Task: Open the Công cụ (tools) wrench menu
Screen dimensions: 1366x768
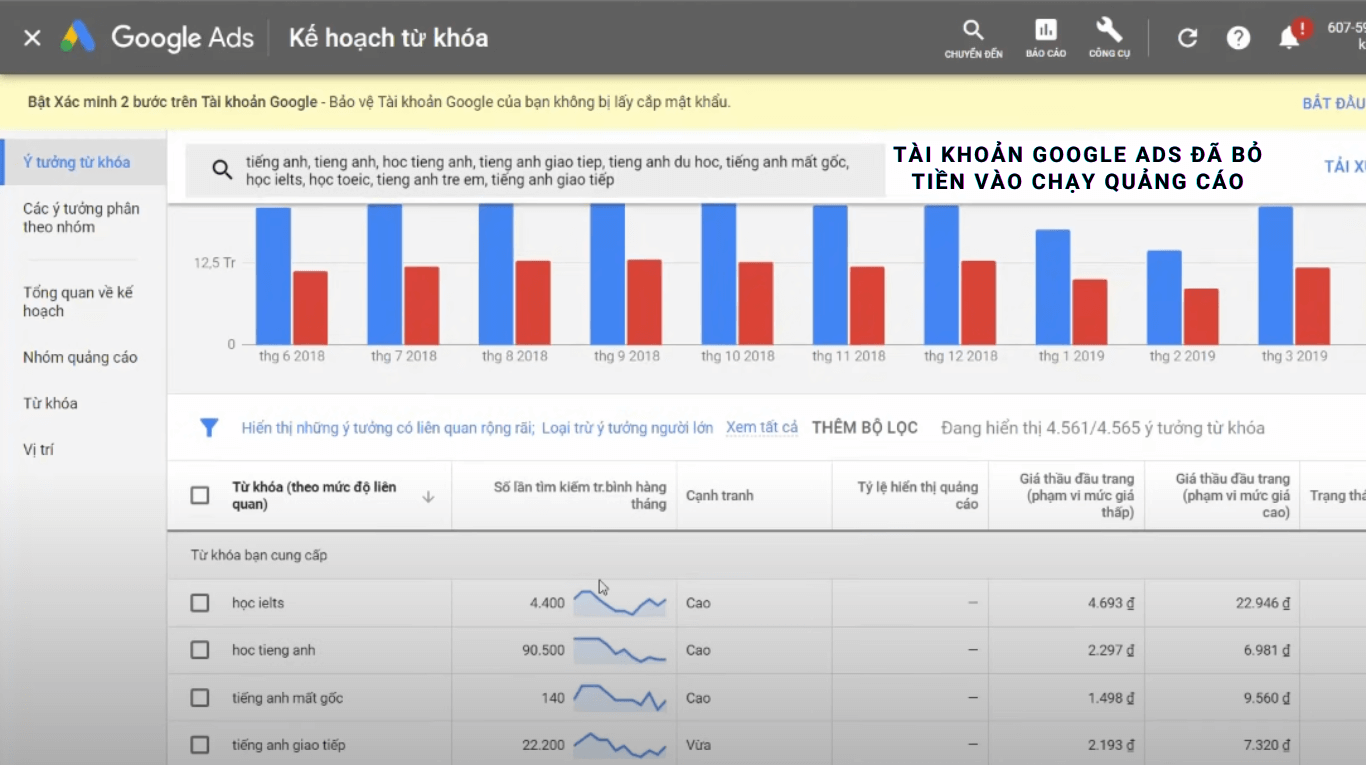Action: [1108, 37]
